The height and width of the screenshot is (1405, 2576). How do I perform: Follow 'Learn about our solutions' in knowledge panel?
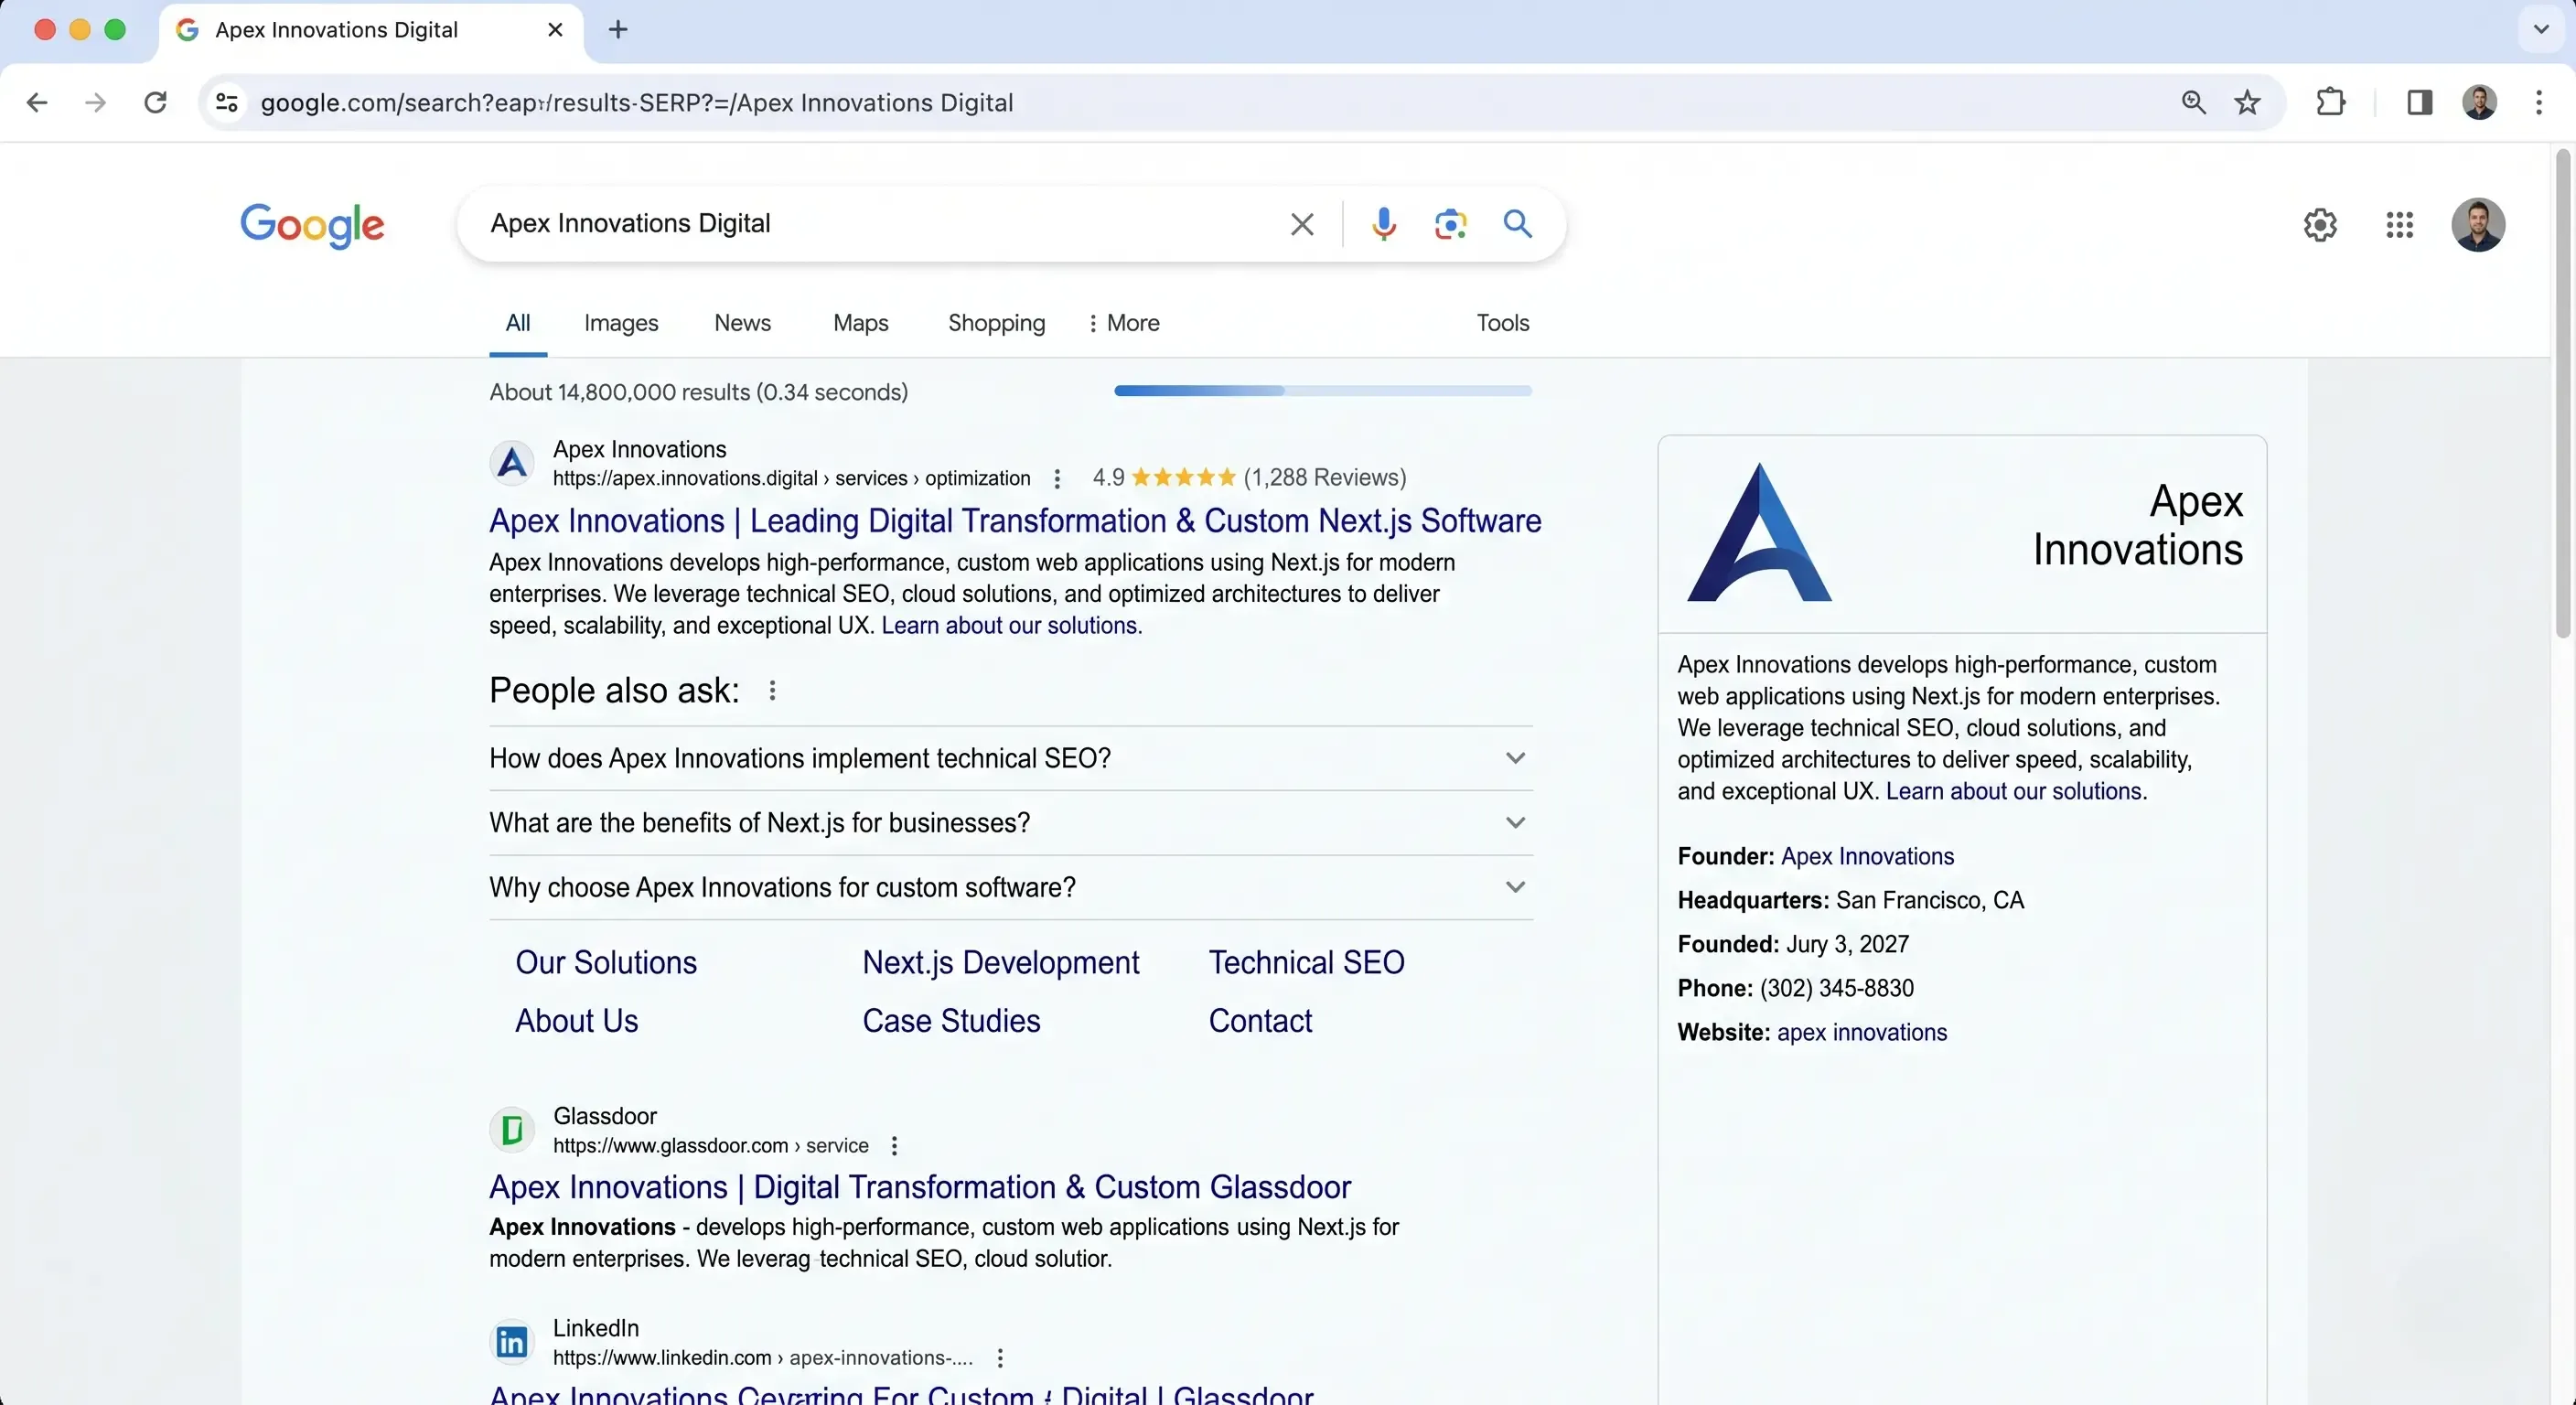pos(2016,792)
